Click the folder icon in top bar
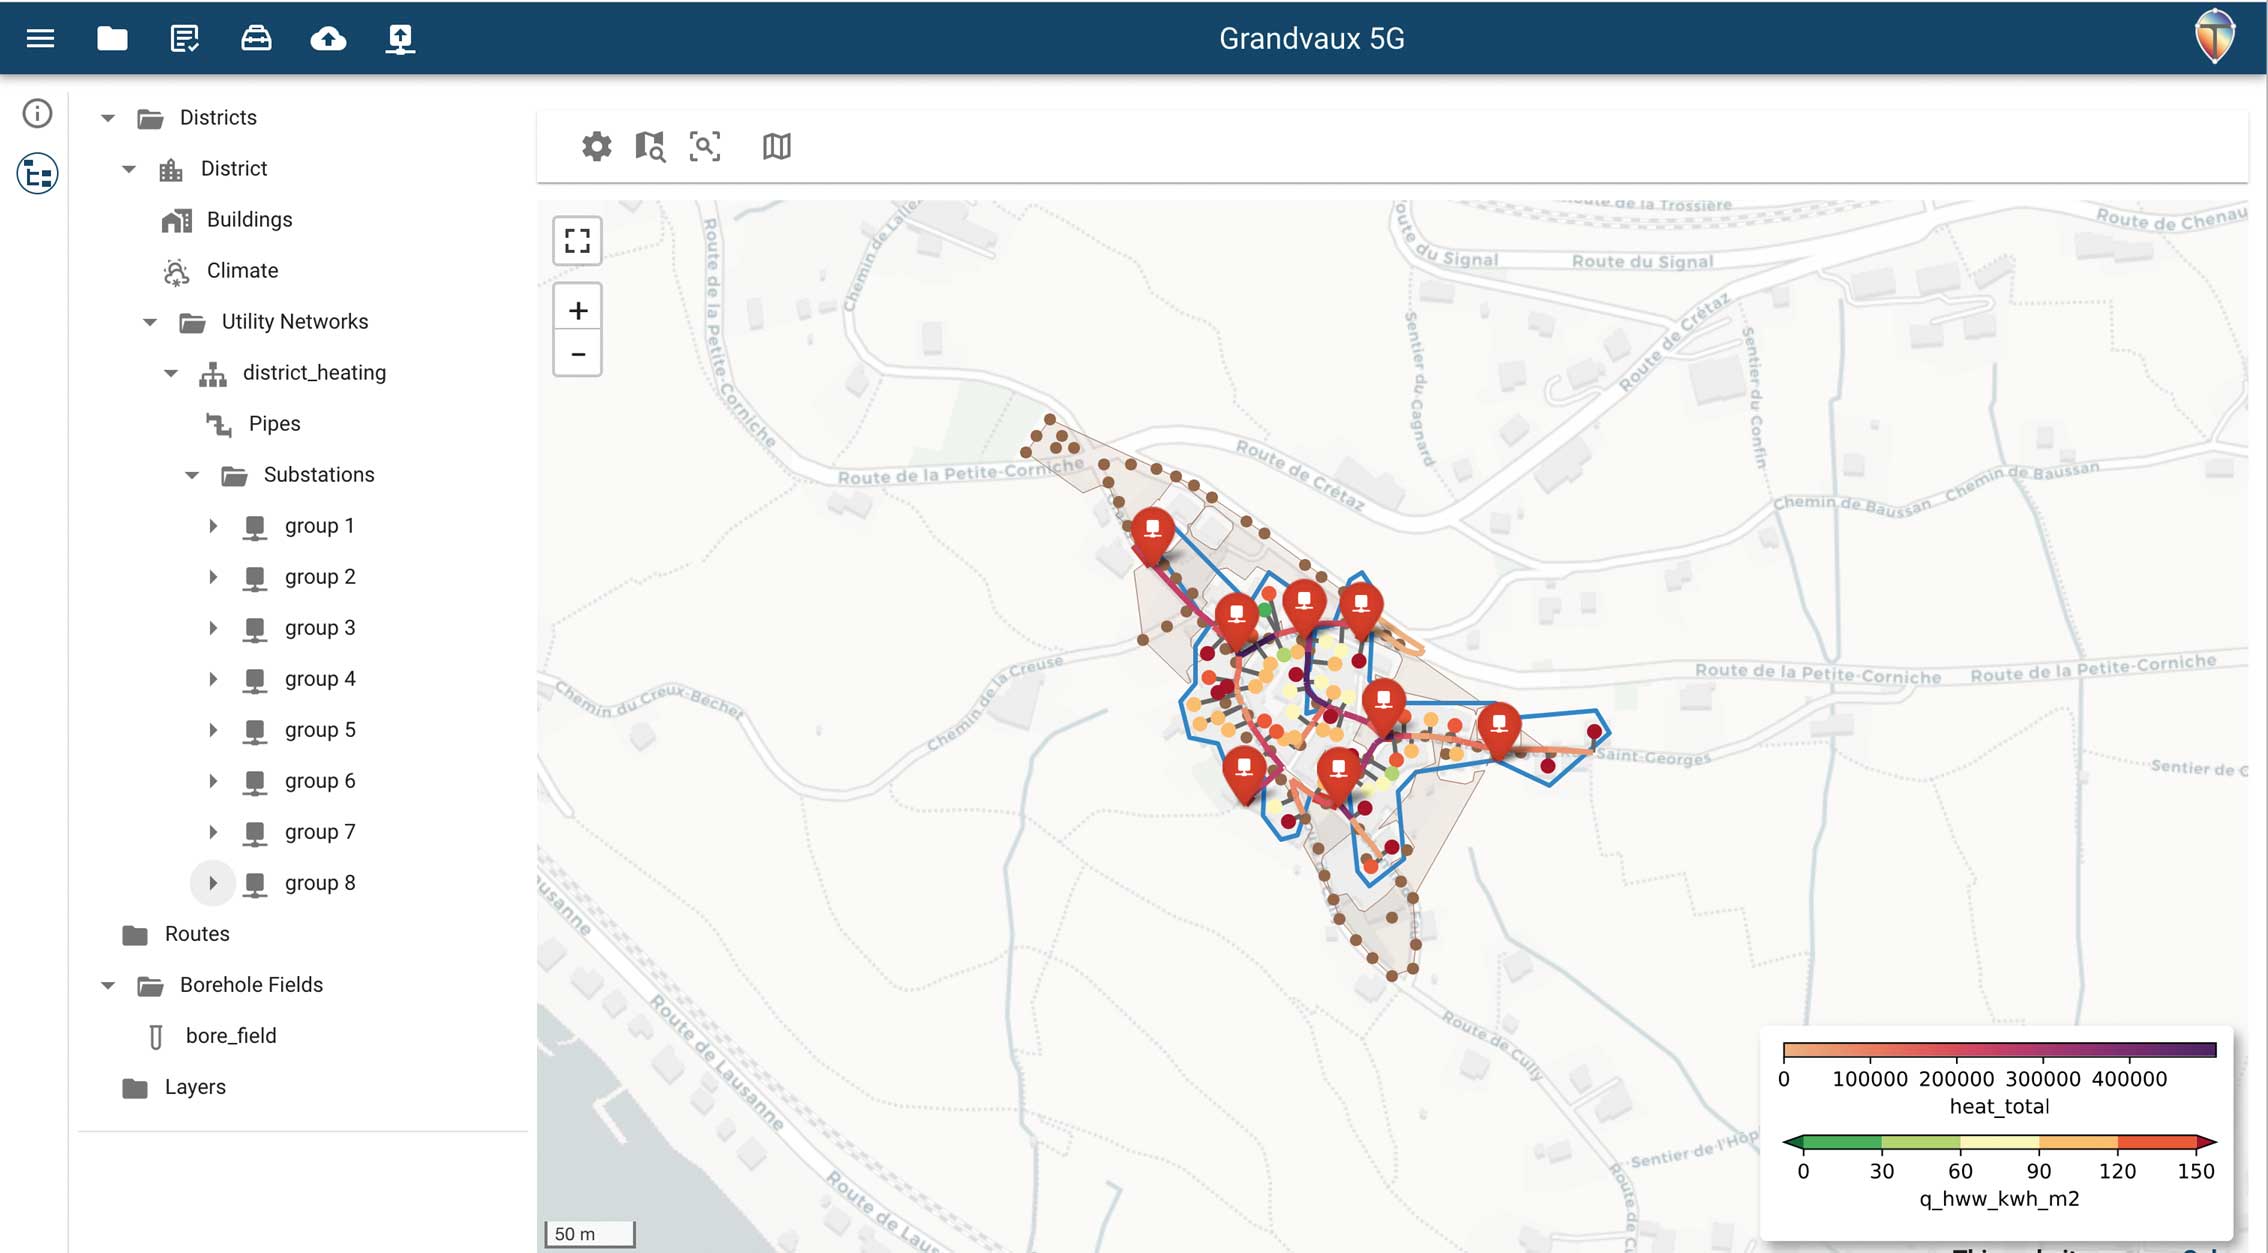Screen dimensions: 2268x1253 112,39
